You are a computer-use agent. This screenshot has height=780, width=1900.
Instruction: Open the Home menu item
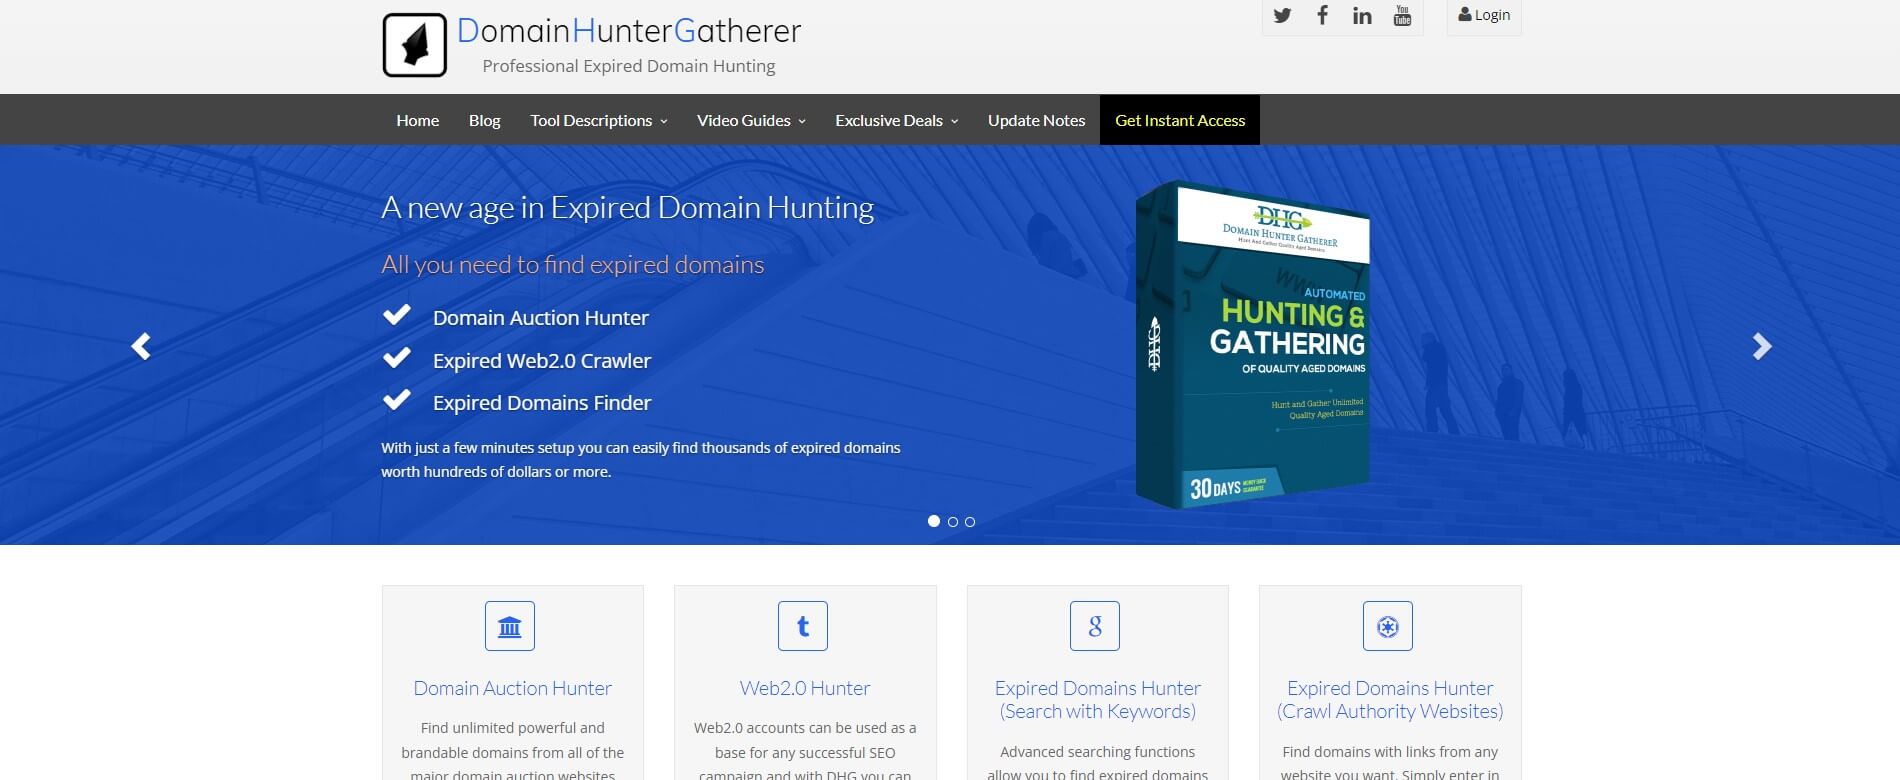pos(417,120)
